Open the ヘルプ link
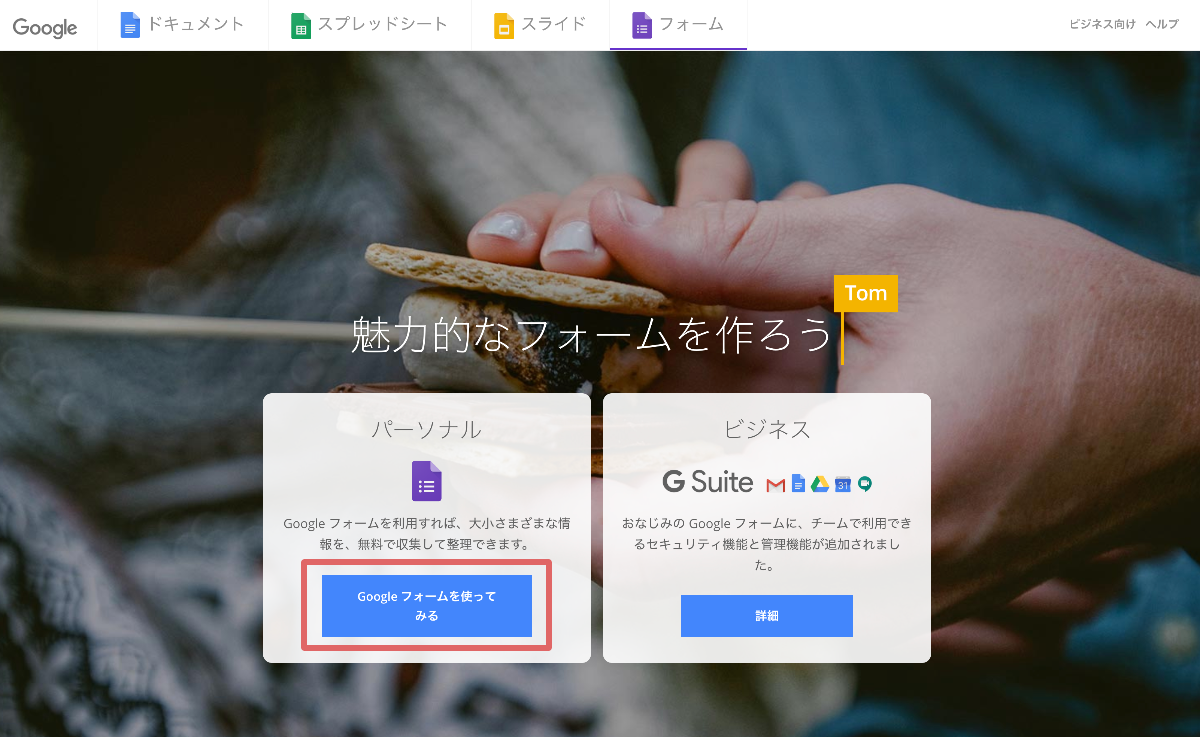The height and width of the screenshot is (737, 1200). click(1162, 24)
